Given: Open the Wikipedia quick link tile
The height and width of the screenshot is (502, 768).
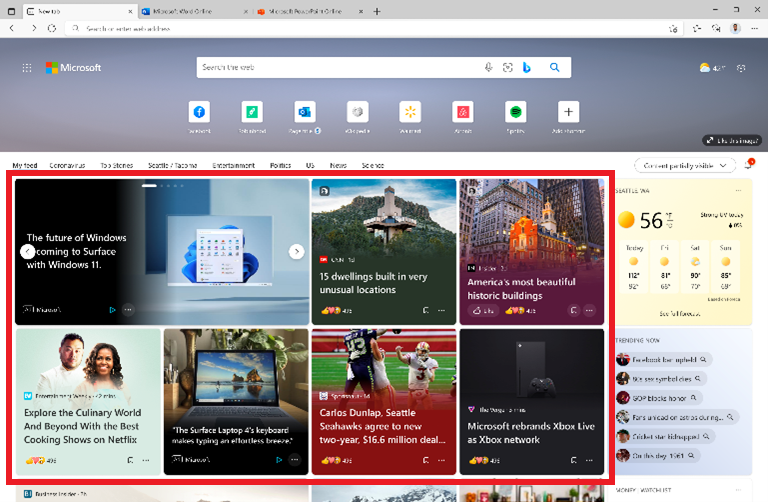Looking at the screenshot, I should click(x=358, y=112).
